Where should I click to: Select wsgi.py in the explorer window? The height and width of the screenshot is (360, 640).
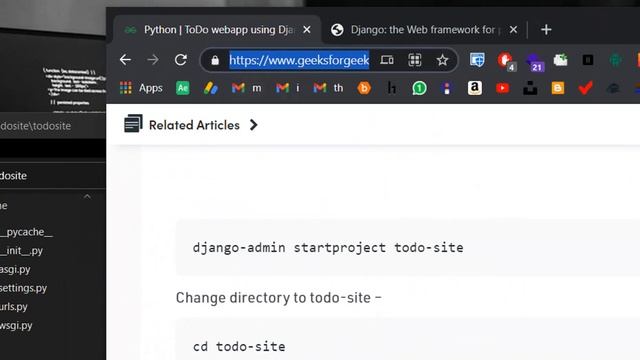[16, 326]
